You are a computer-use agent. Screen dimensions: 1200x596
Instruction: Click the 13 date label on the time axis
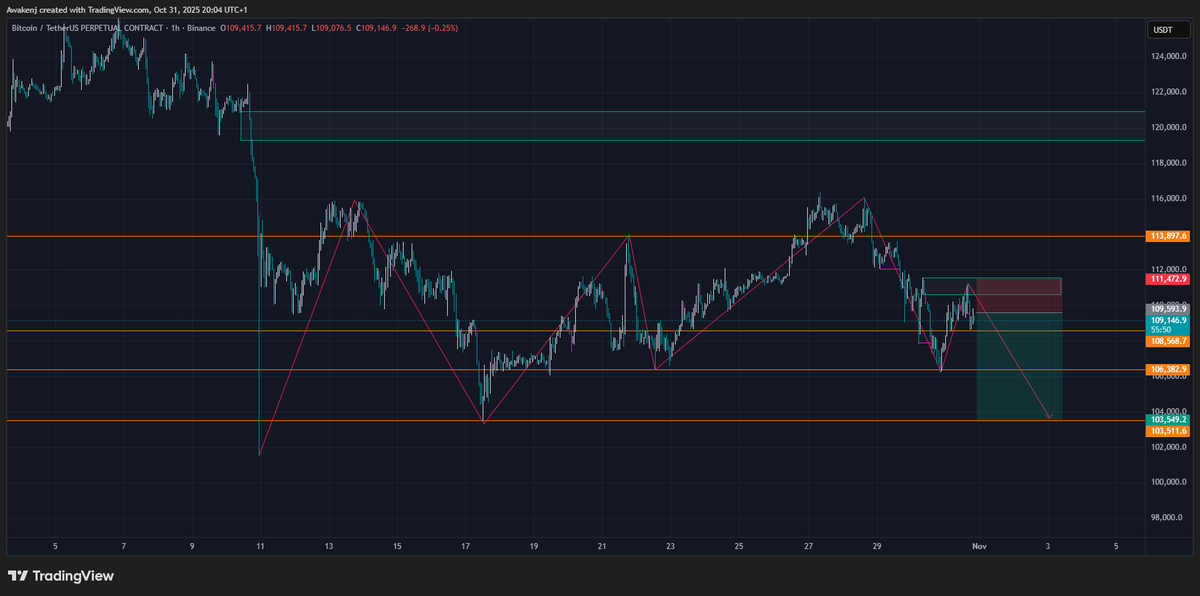pos(328,547)
